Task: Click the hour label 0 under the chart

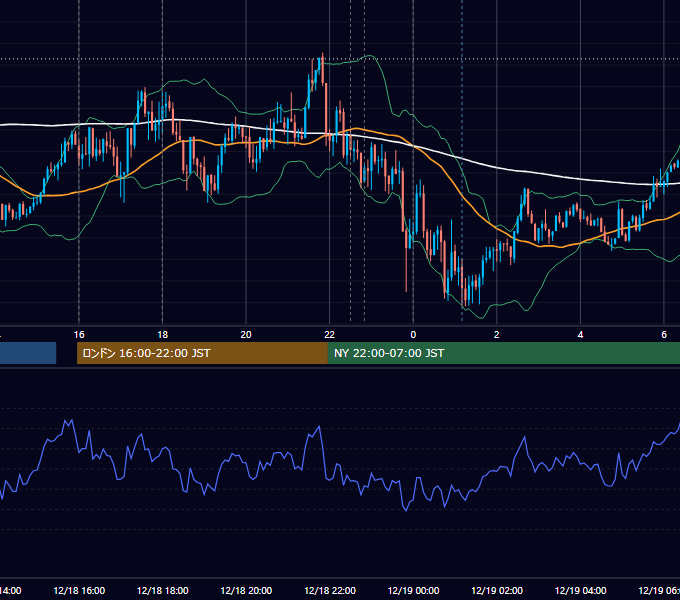Action: (x=413, y=335)
